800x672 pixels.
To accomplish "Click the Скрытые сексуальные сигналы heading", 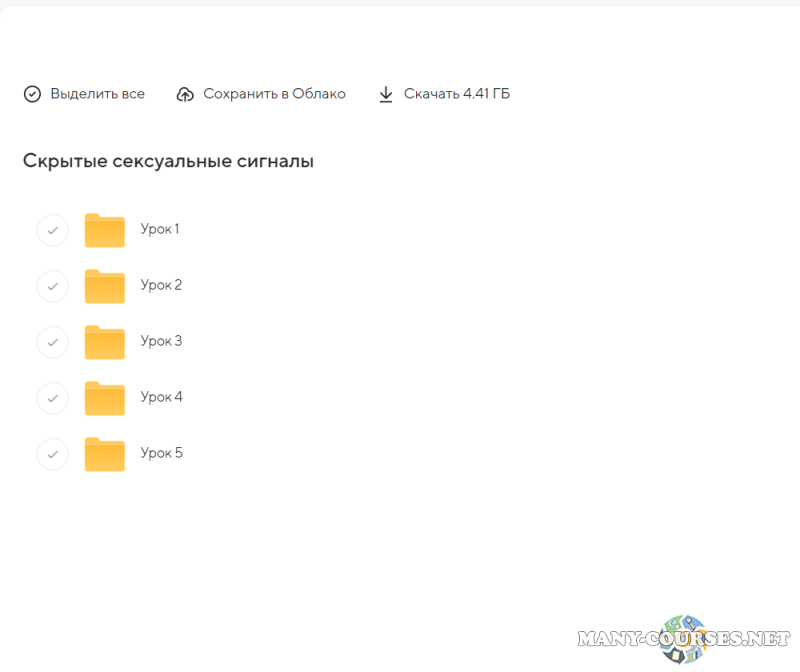I will [x=168, y=161].
